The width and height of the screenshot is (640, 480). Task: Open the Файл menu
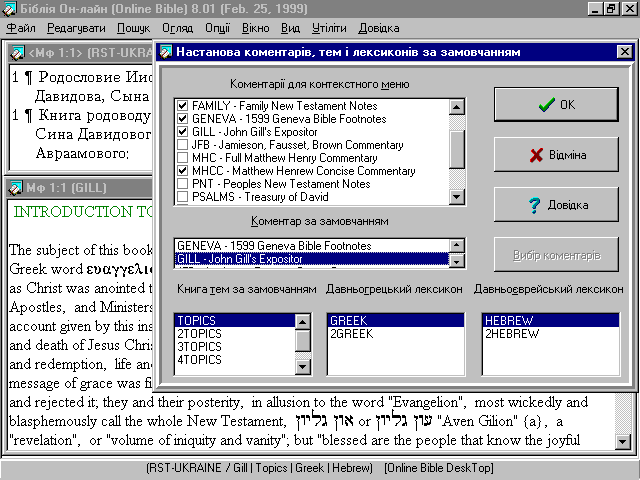[20, 29]
